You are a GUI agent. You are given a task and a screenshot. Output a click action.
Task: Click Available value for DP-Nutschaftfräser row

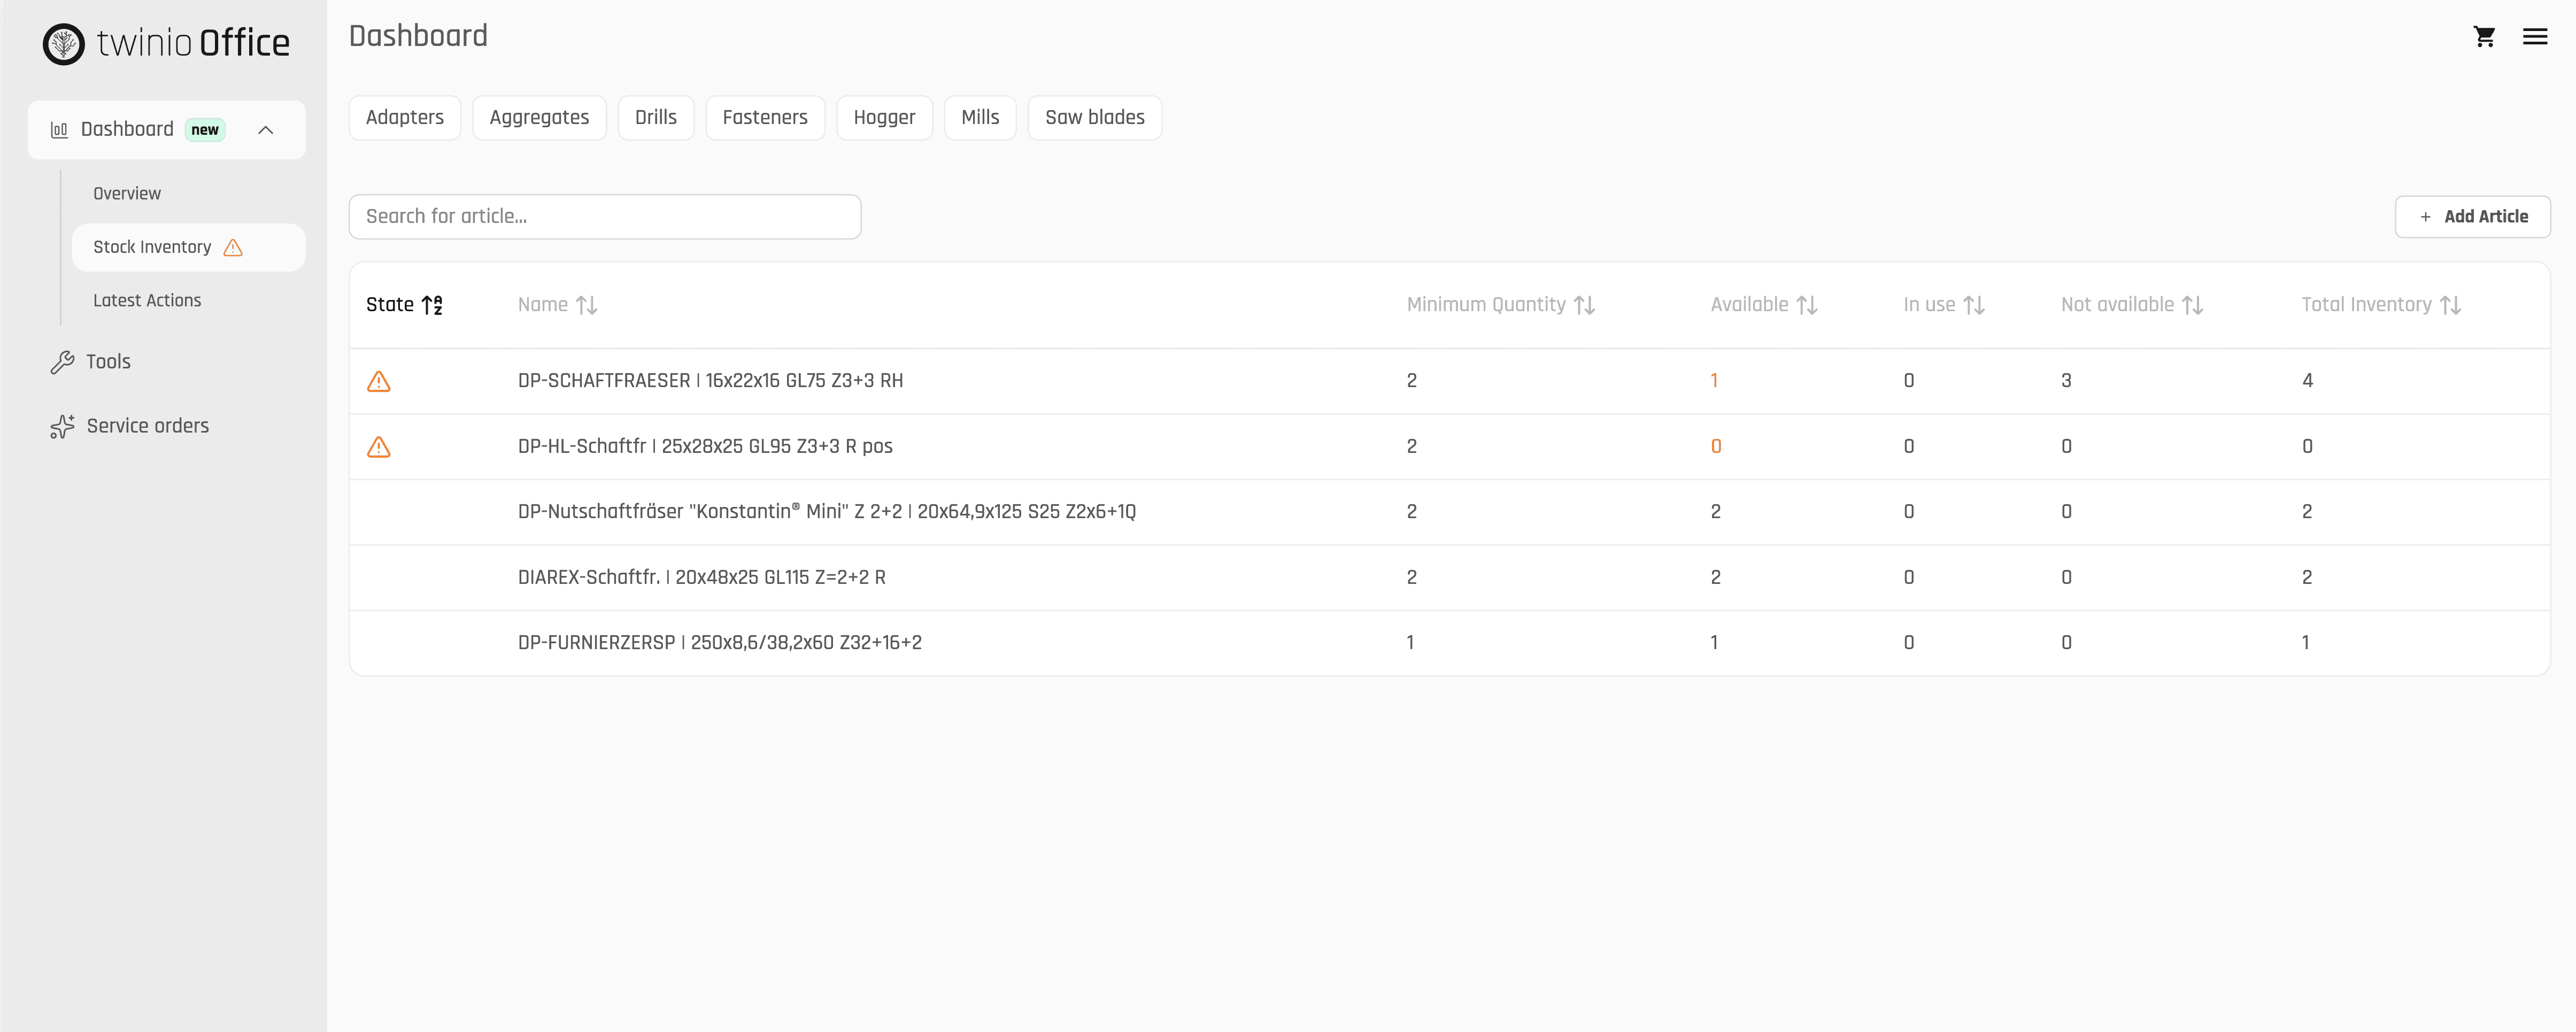point(1715,512)
